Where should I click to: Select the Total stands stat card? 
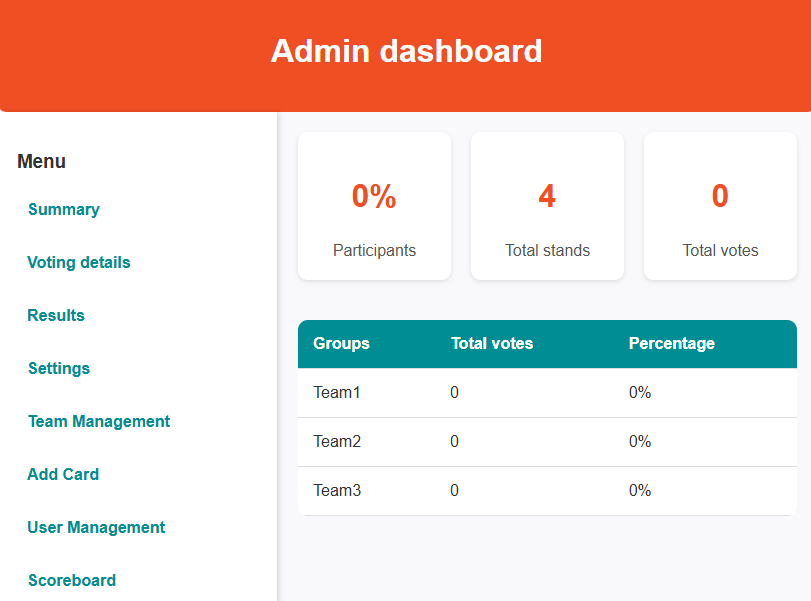tap(547, 207)
